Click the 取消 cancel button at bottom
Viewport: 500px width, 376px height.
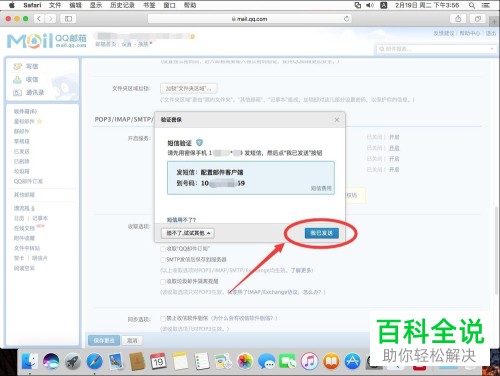[132, 340]
